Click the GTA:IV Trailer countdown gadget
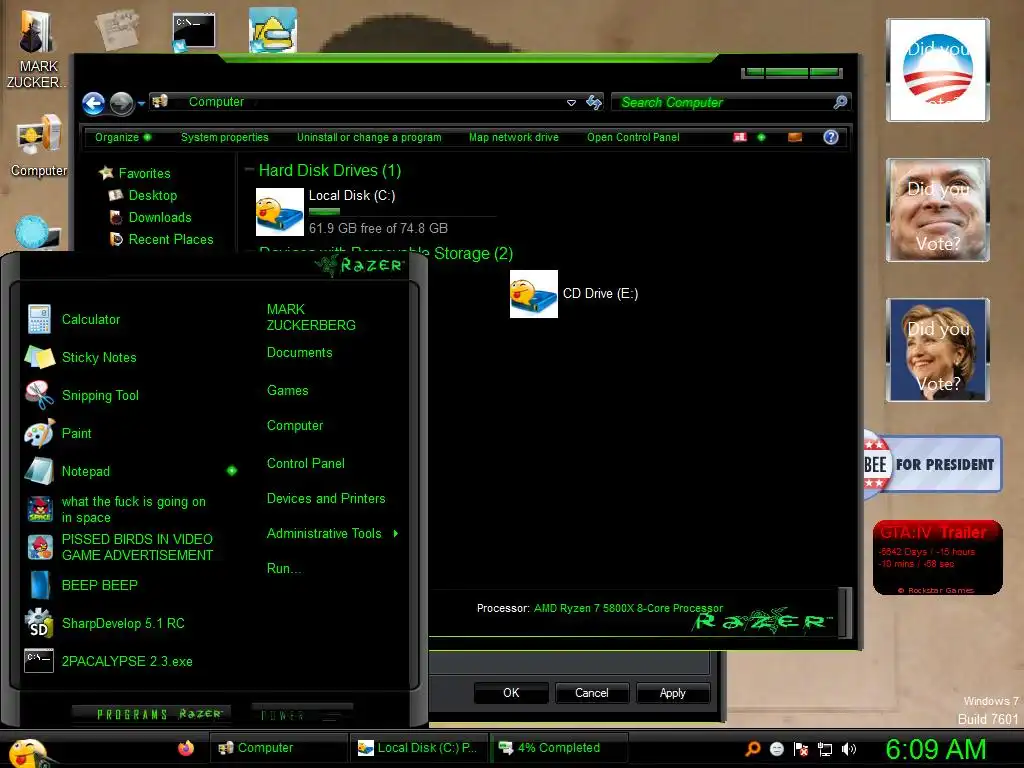Image resolution: width=1024 pixels, height=768 pixels. (938, 558)
